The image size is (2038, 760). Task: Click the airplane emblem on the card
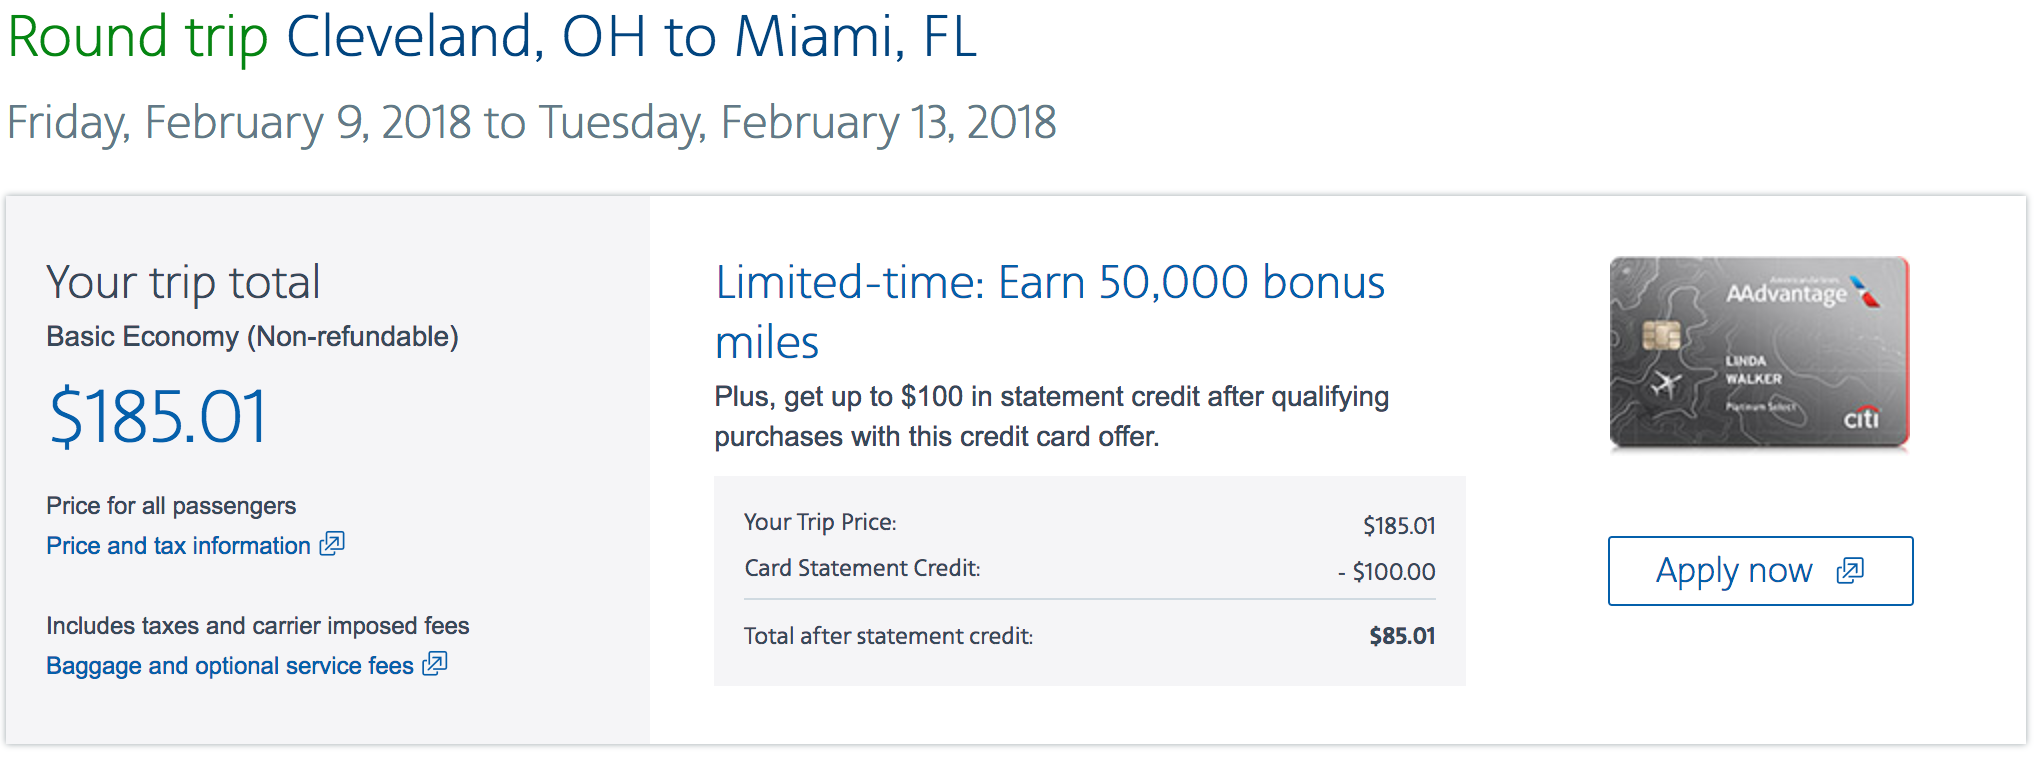tap(1664, 383)
